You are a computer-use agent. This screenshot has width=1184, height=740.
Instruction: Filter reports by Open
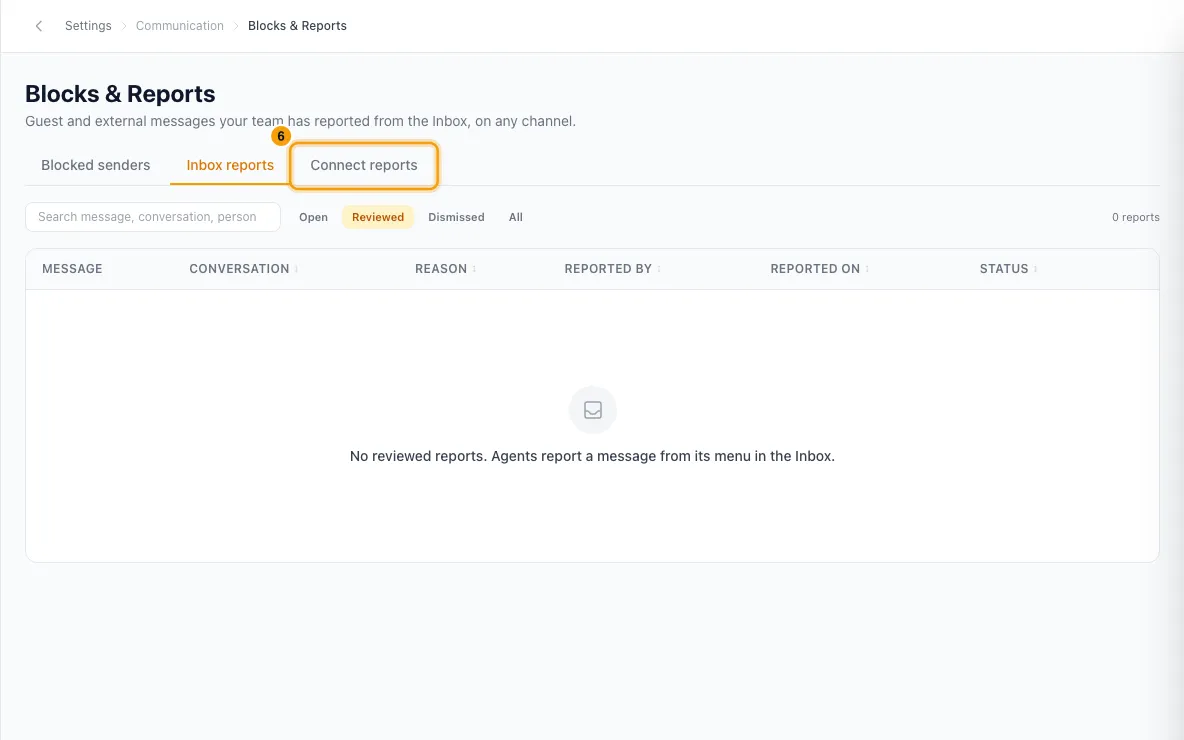[313, 217]
